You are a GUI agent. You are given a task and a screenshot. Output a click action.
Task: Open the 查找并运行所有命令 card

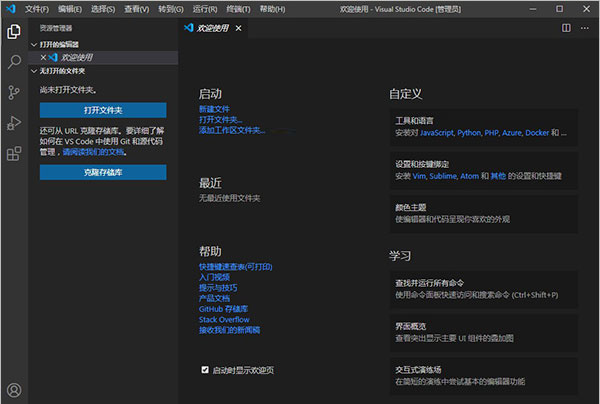click(484, 289)
